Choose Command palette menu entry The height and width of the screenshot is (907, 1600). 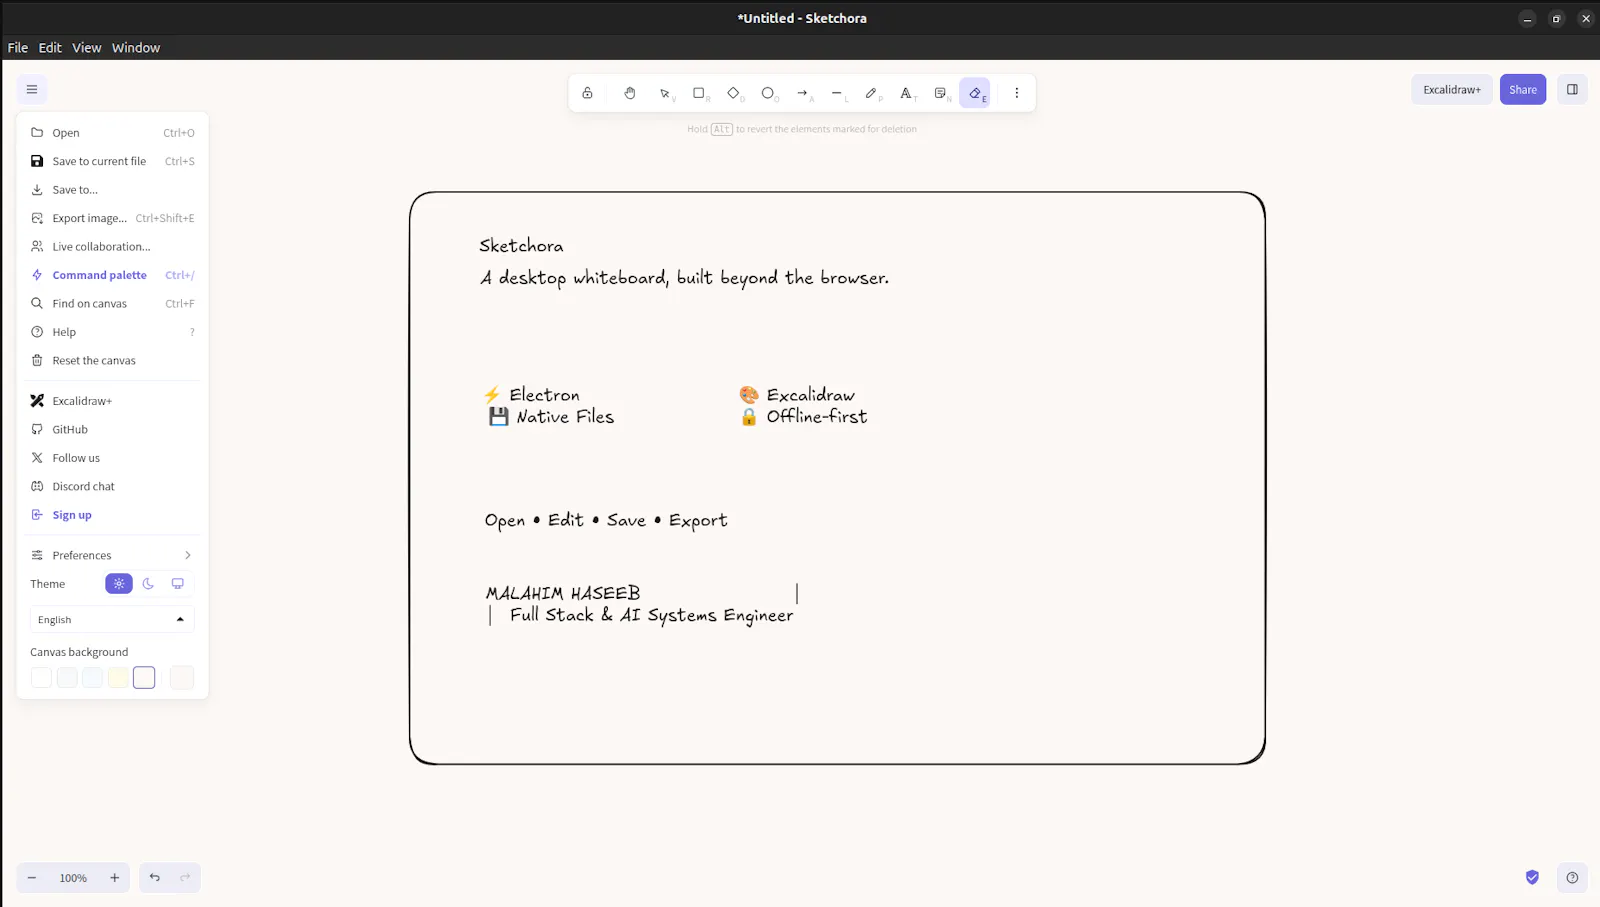coord(112,275)
